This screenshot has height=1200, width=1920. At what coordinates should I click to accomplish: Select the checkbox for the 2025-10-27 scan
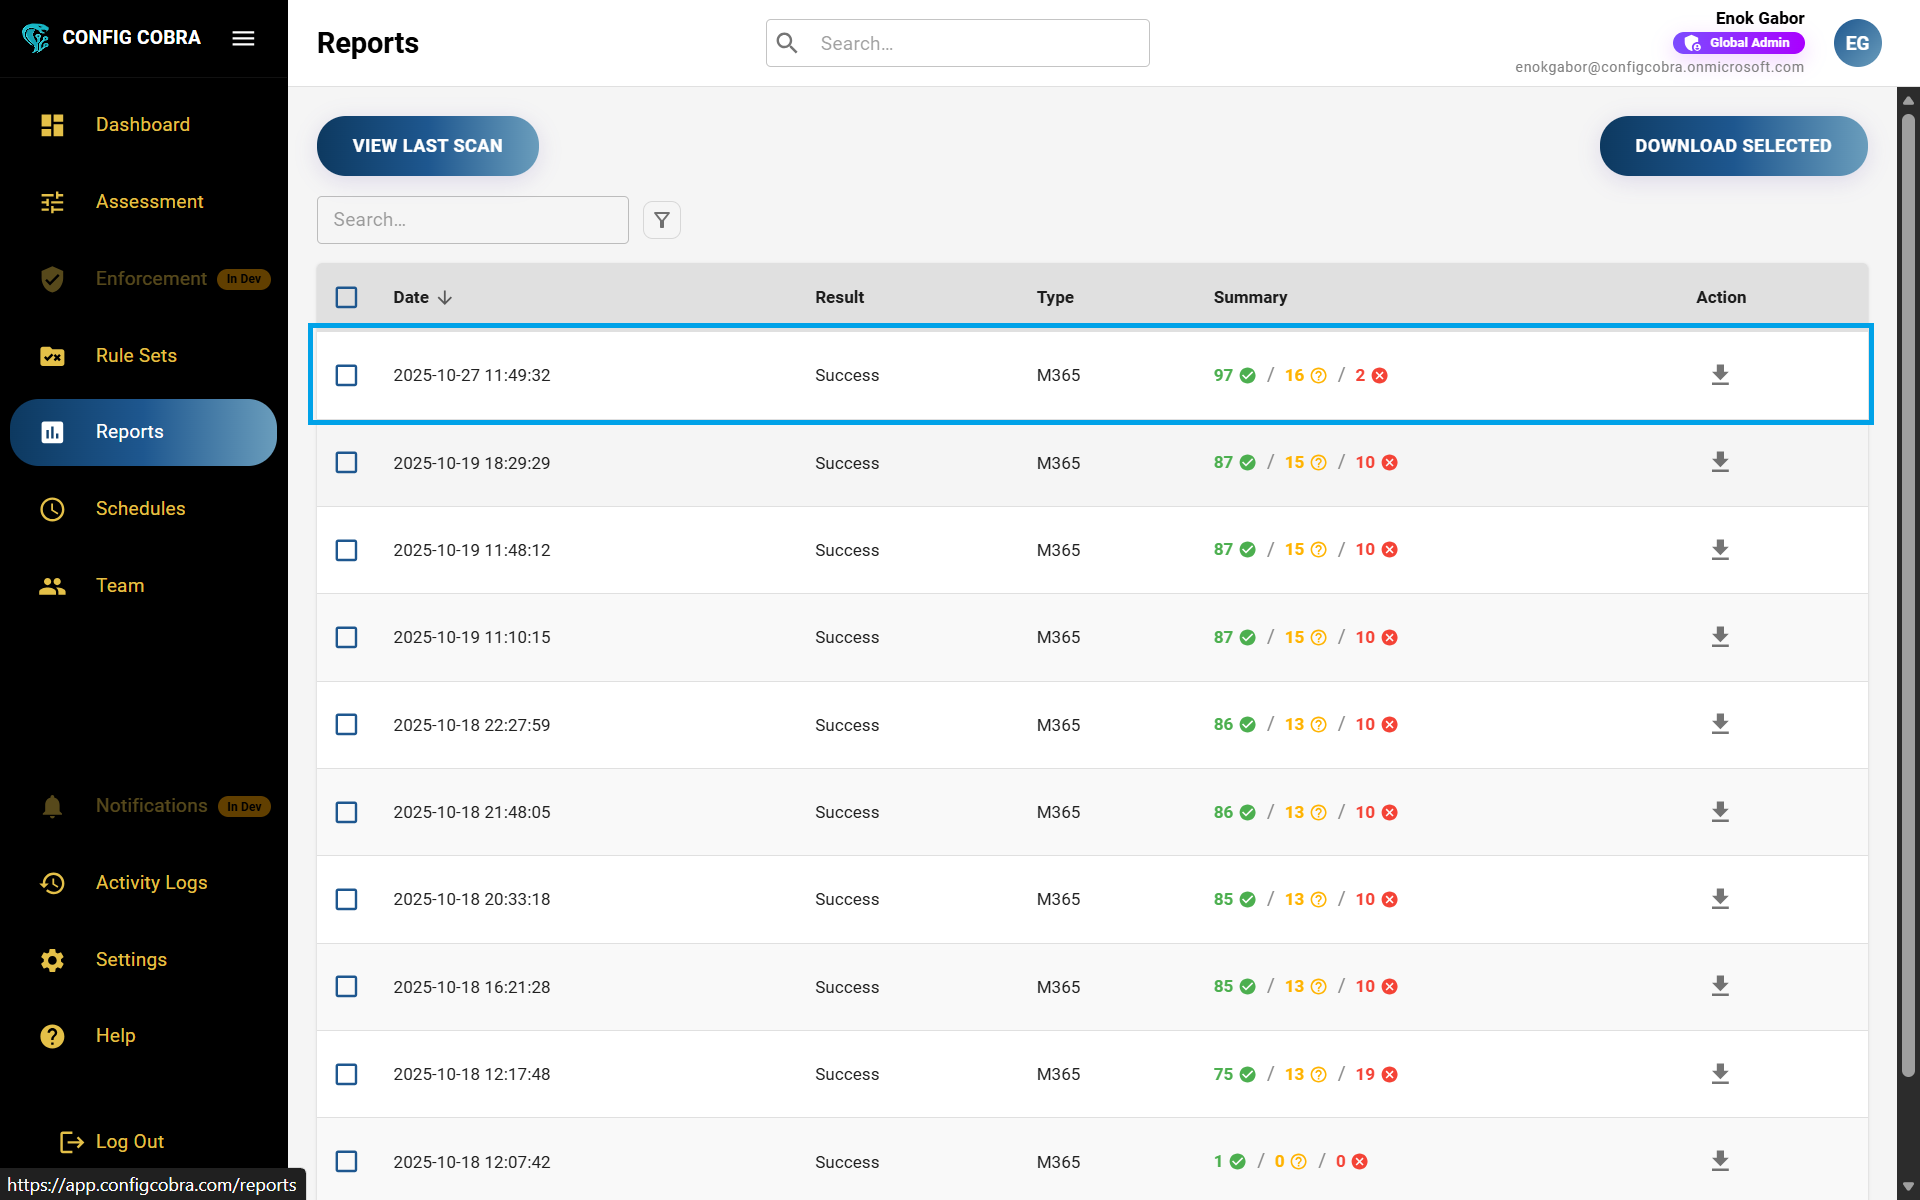(x=346, y=375)
